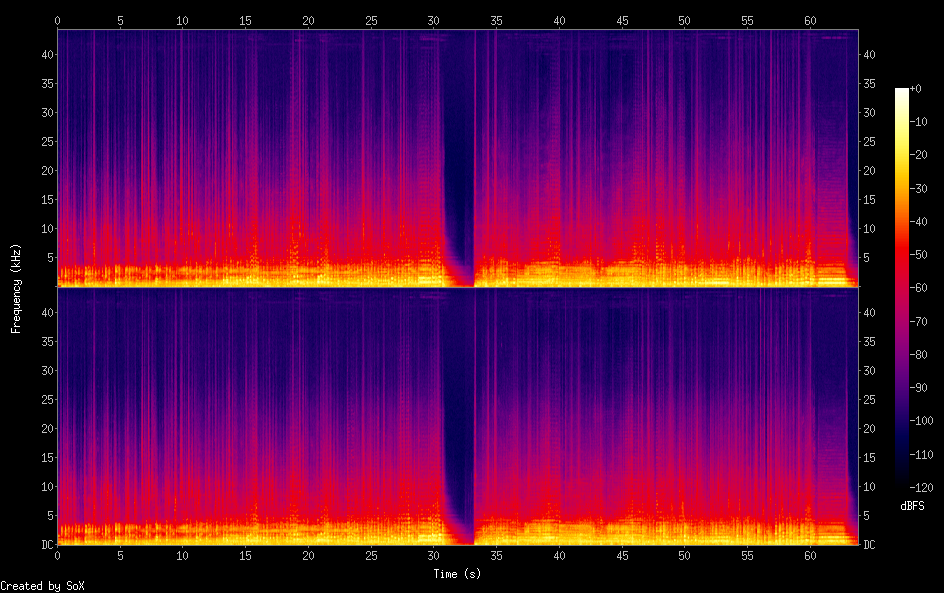Click the "35" tick label on the bottom time axis

click(x=496, y=556)
